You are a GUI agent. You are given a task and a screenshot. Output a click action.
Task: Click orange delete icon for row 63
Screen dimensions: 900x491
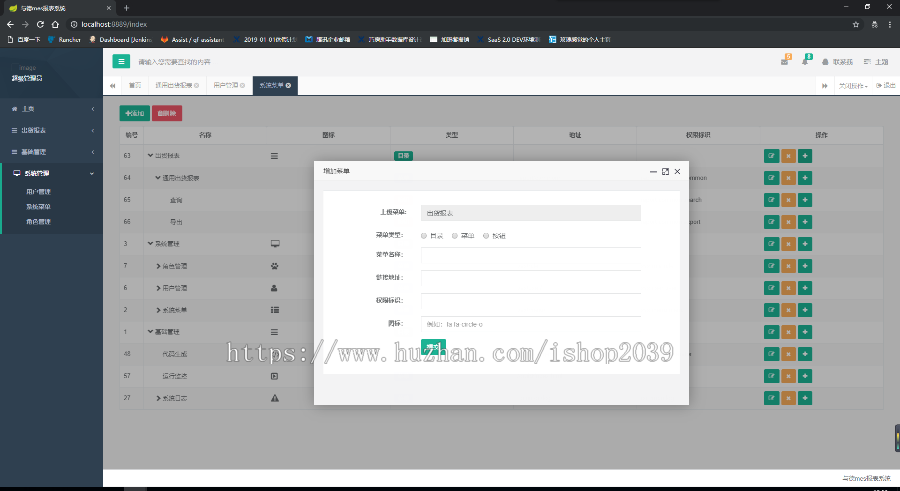click(x=789, y=156)
